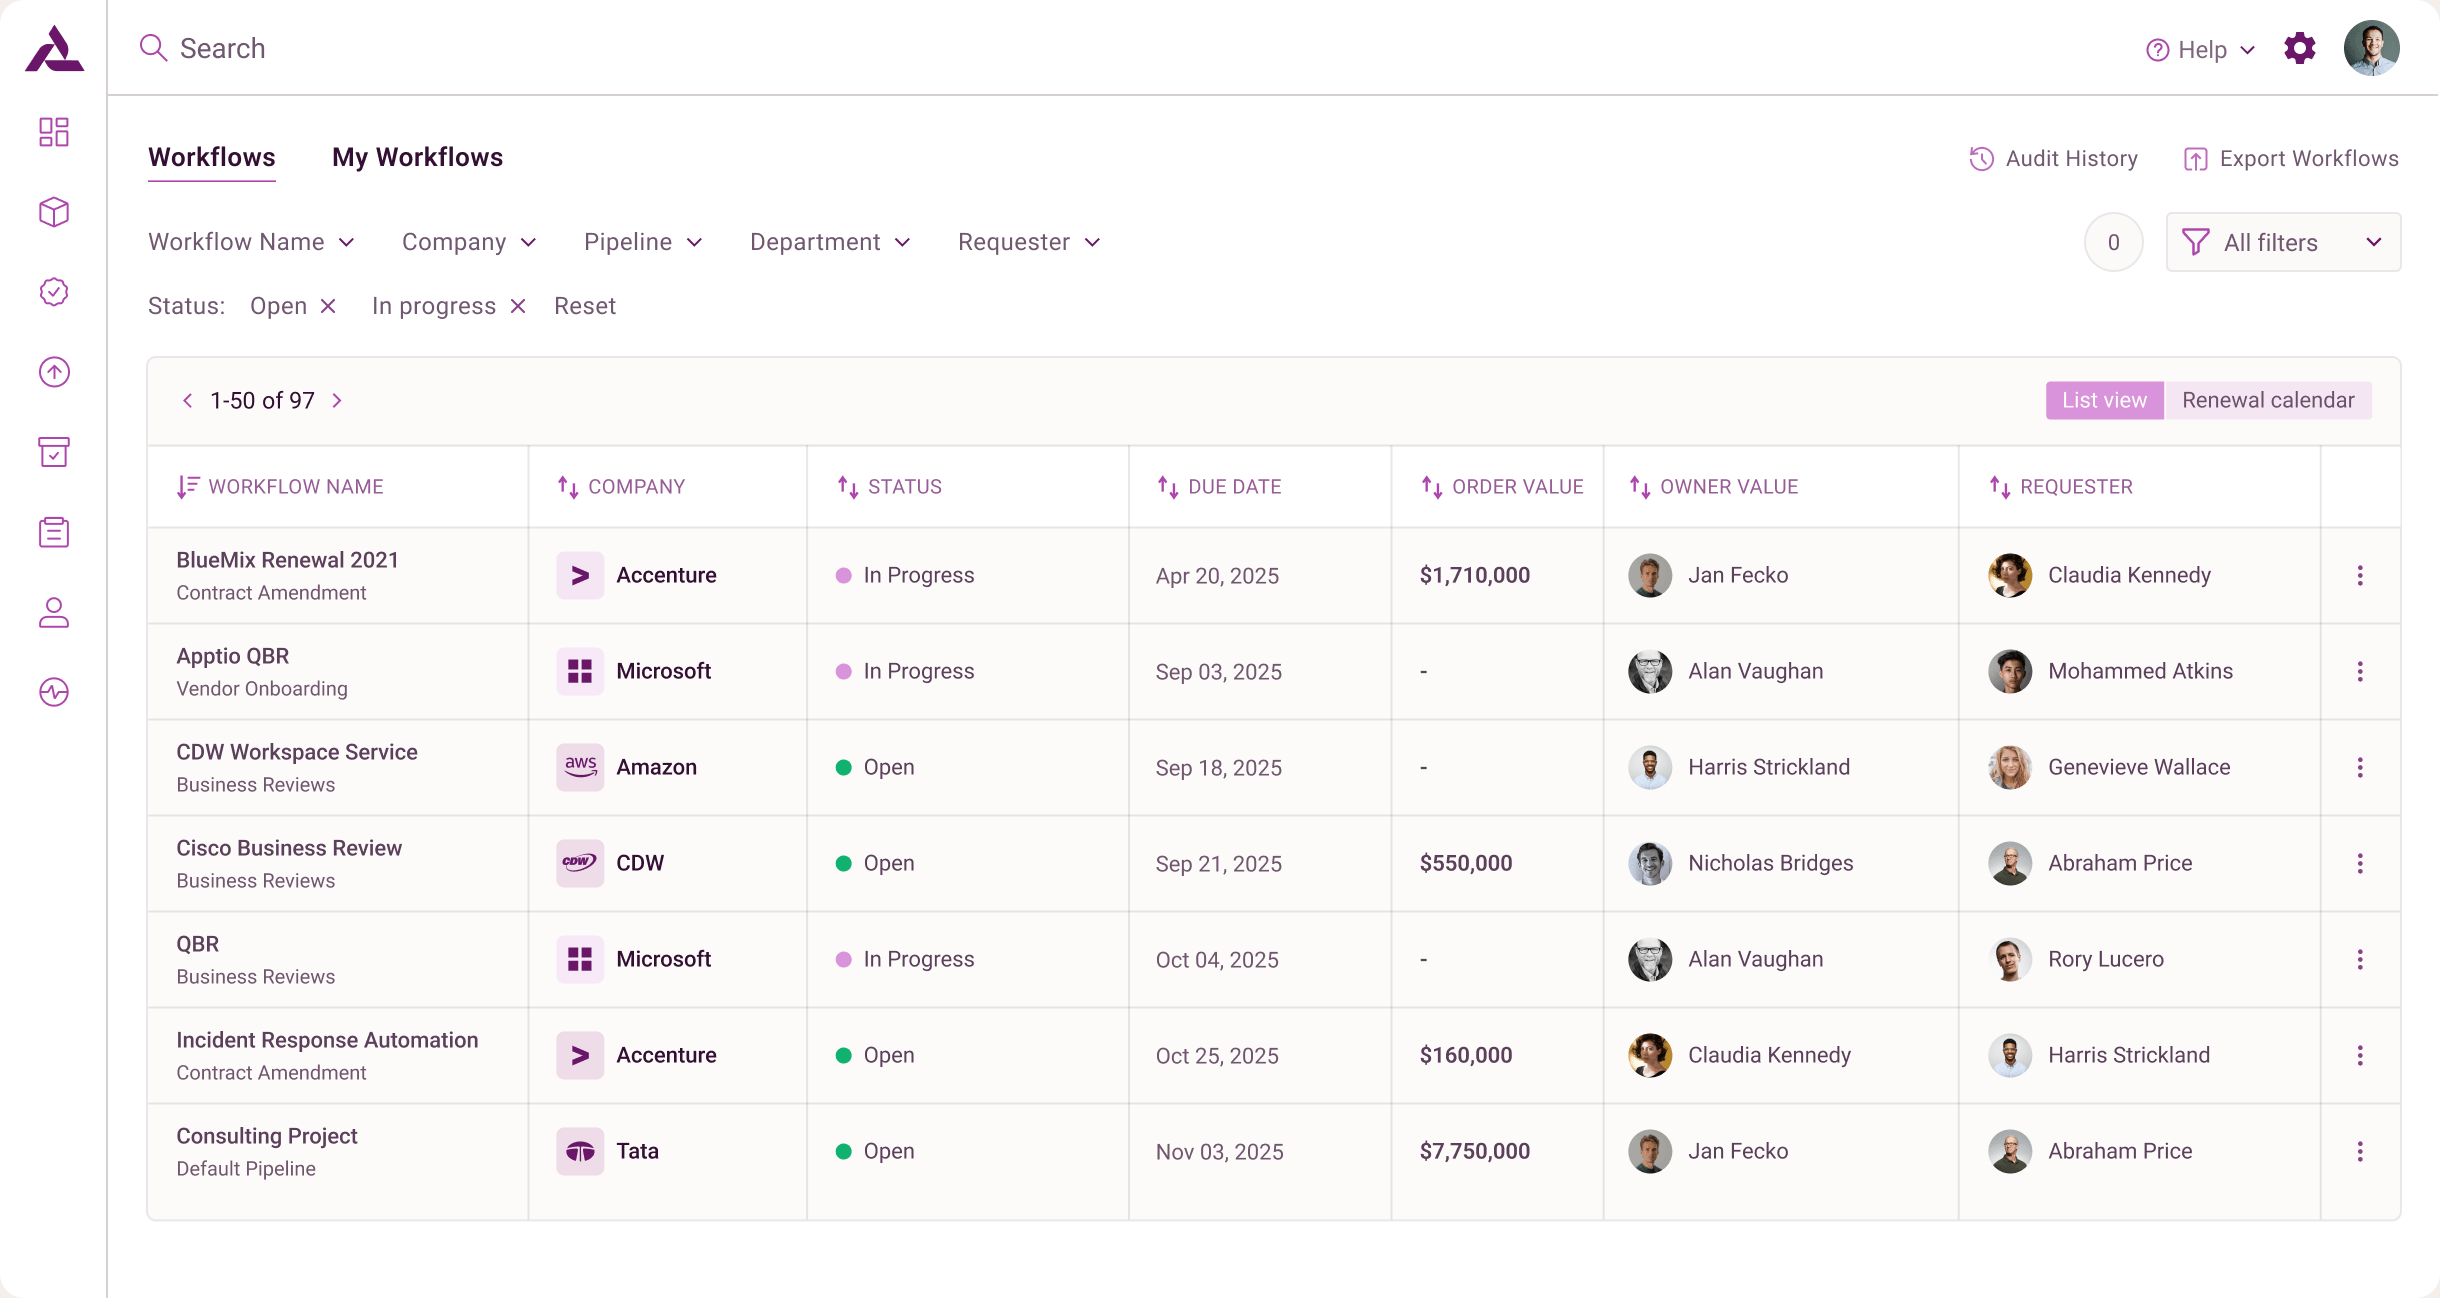The height and width of the screenshot is (1298, 2440).
Task: Open BlueMix Renewal 2021 workflow
Action: click(288, 560)
